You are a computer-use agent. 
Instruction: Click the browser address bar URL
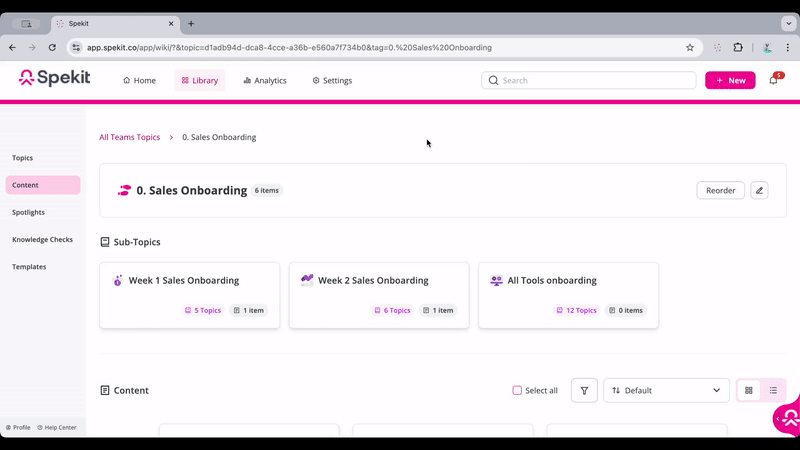click(x=289, y=47)
